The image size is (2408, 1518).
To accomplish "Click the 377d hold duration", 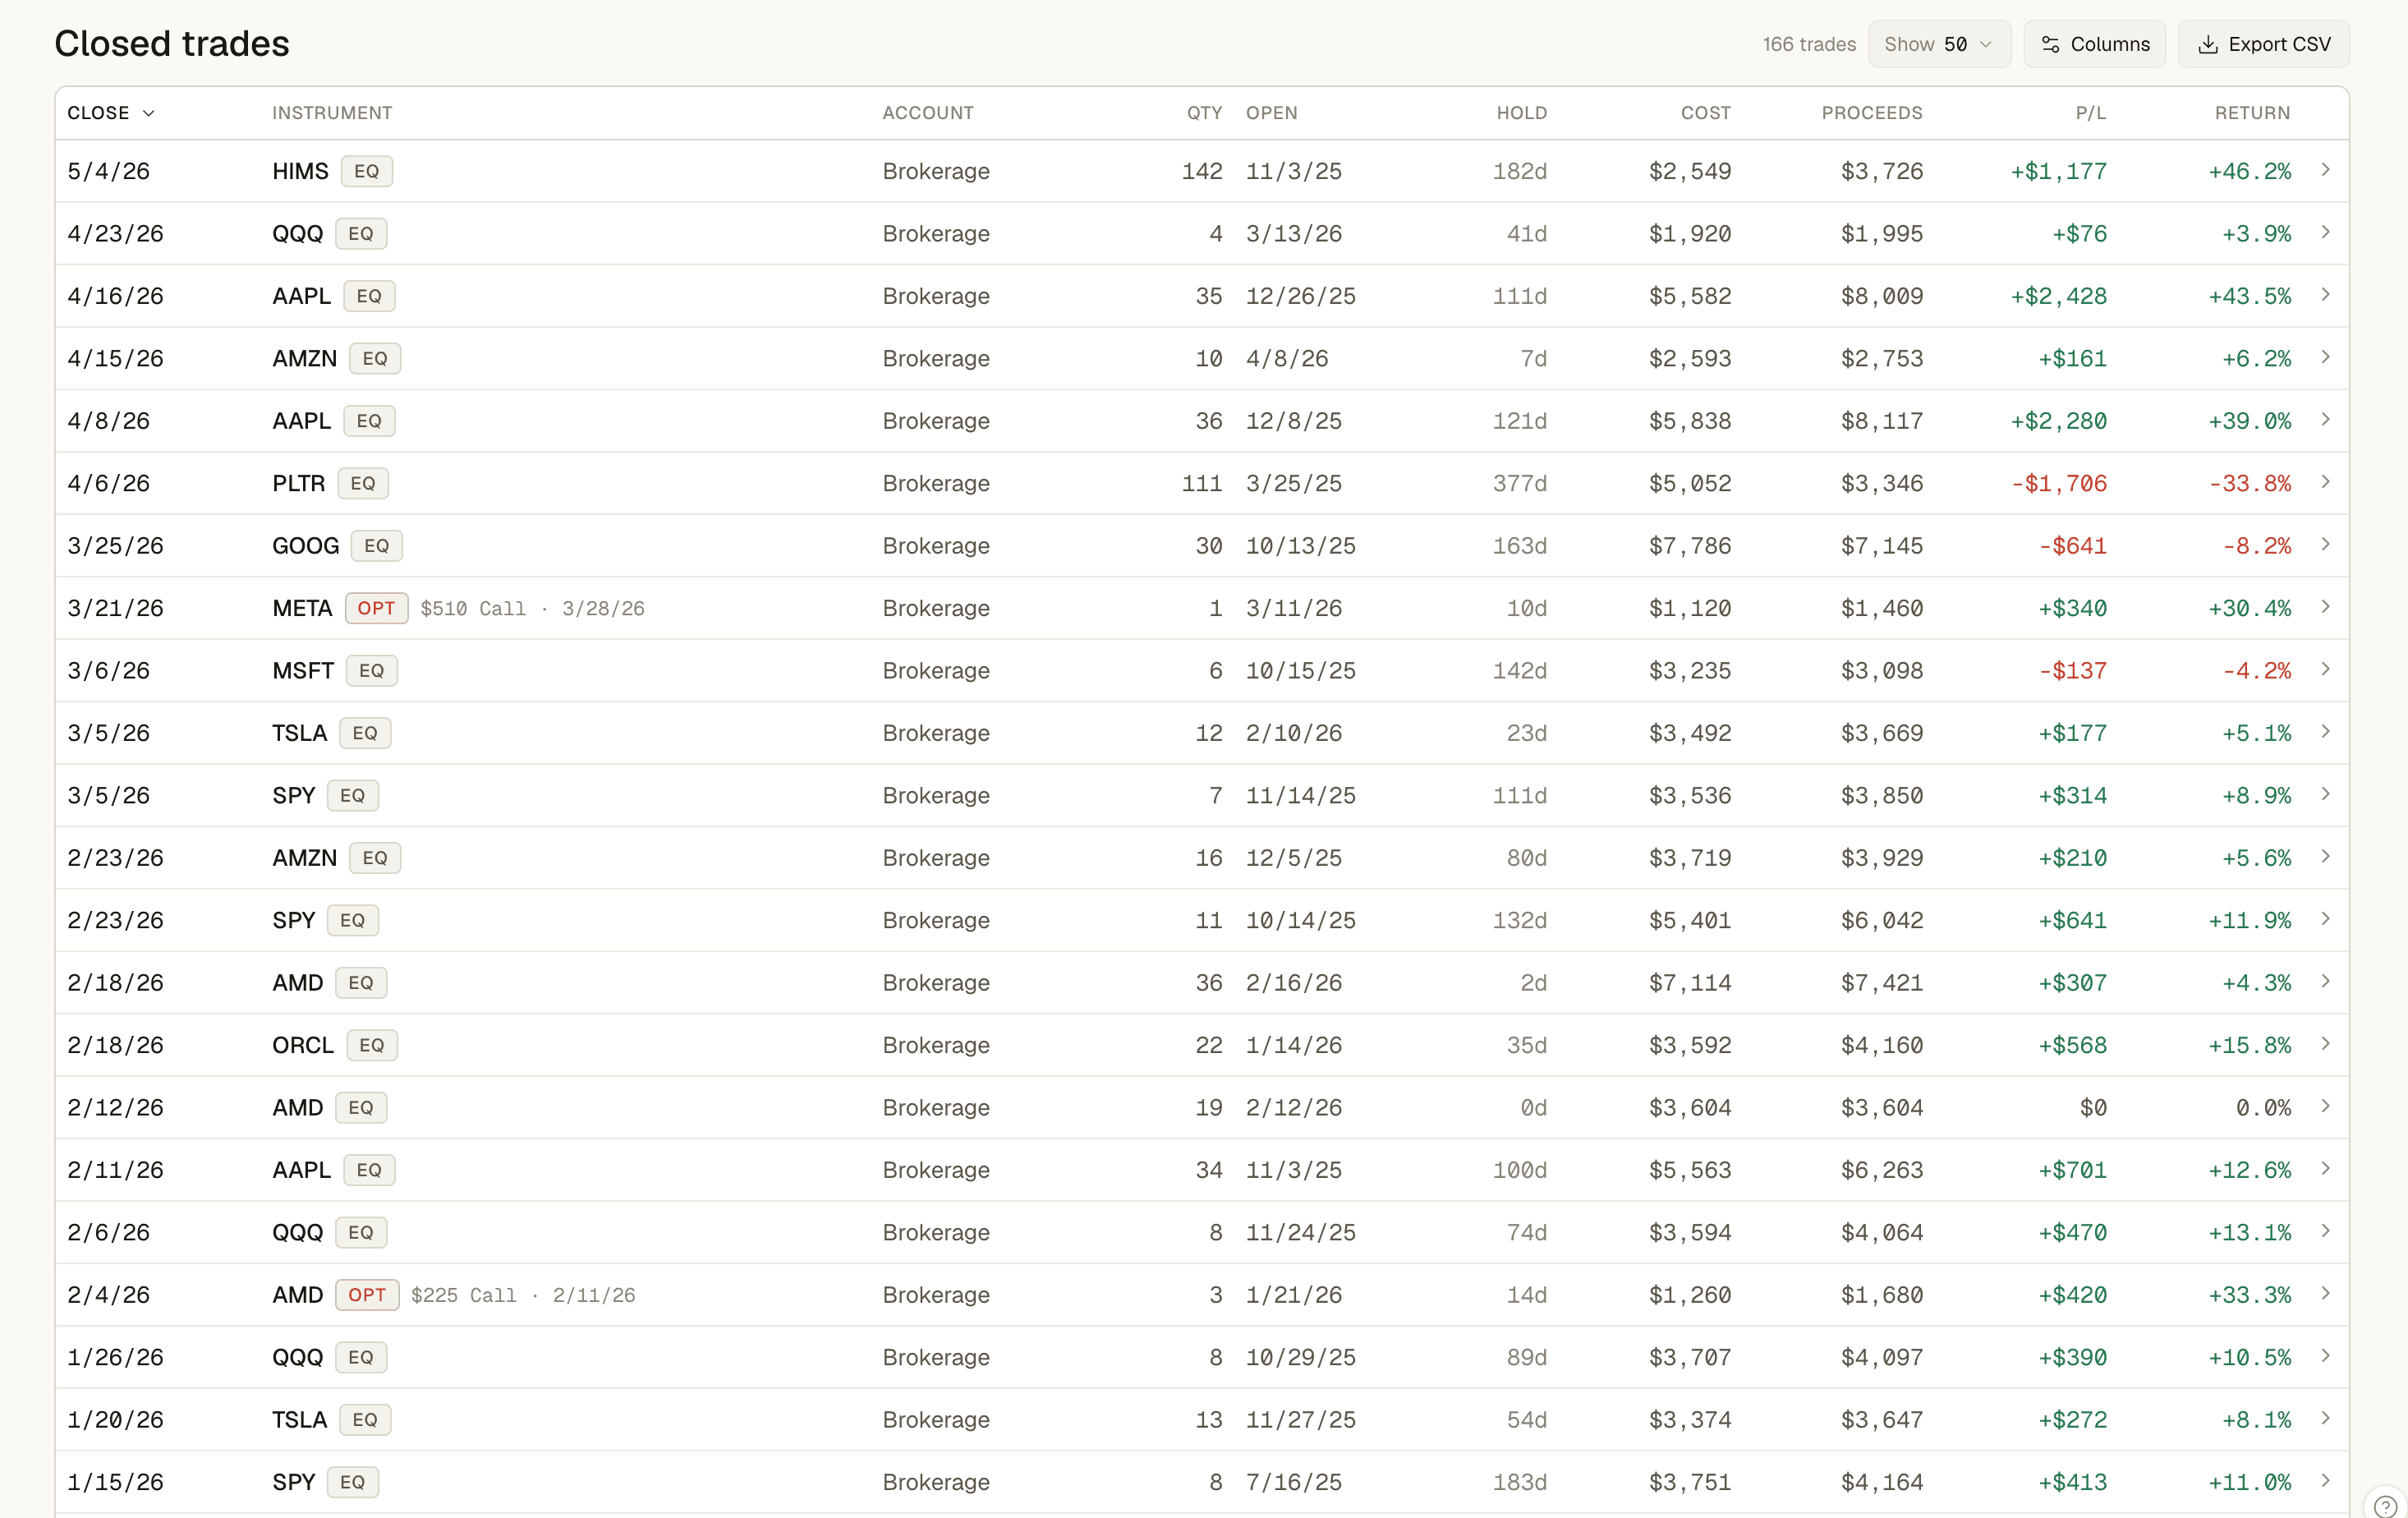I will click(x=1520, y=483).
